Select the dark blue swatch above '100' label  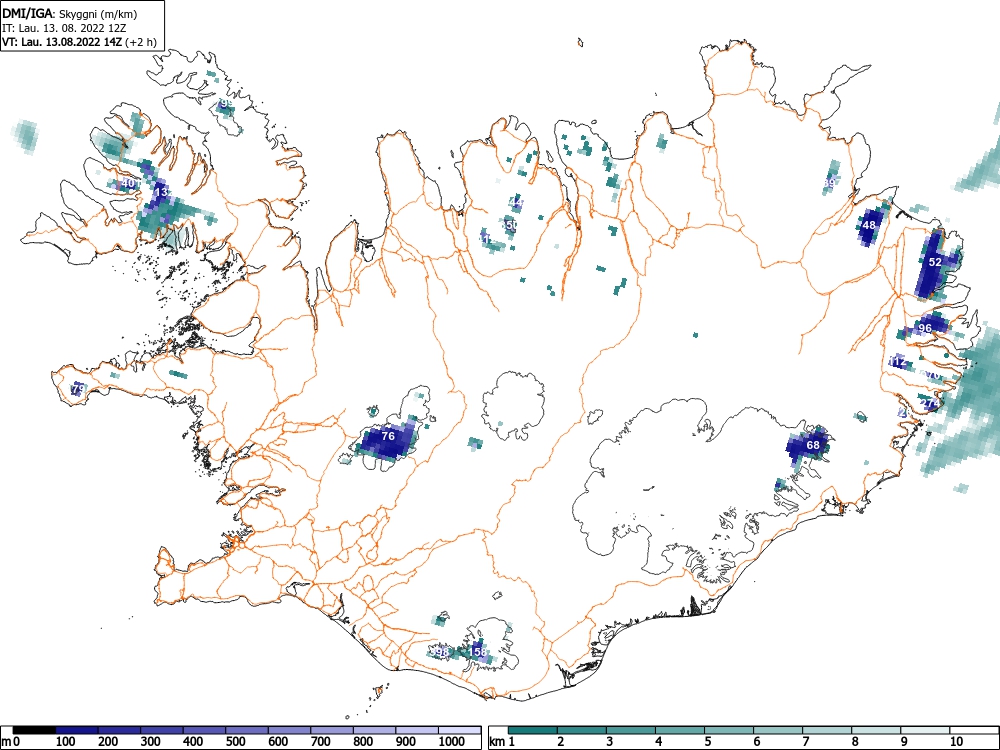click(x=77, y=730)
